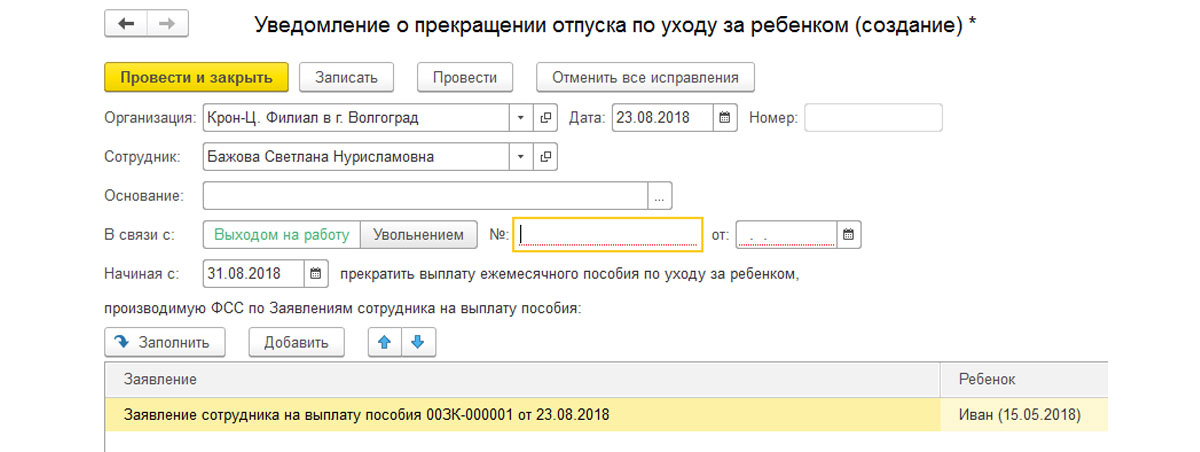Screen dimensions: 1200x452
Task: Select the 'Увольнением' option
Action: [x=418, y=235]
